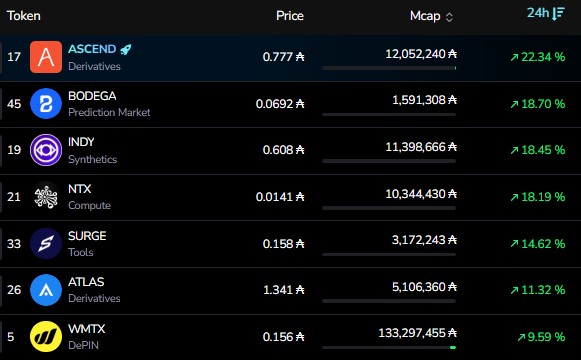Click rank number 17
The image size is (581, 360).
pyautogui.click(x=14, y=57)
